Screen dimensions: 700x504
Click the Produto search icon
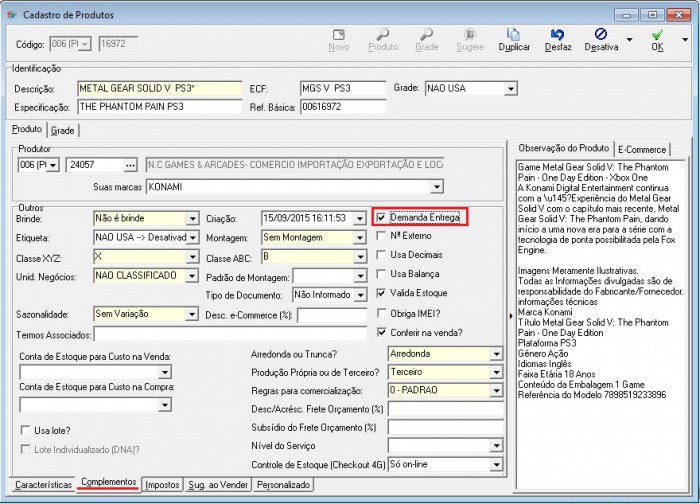point(383,39)
